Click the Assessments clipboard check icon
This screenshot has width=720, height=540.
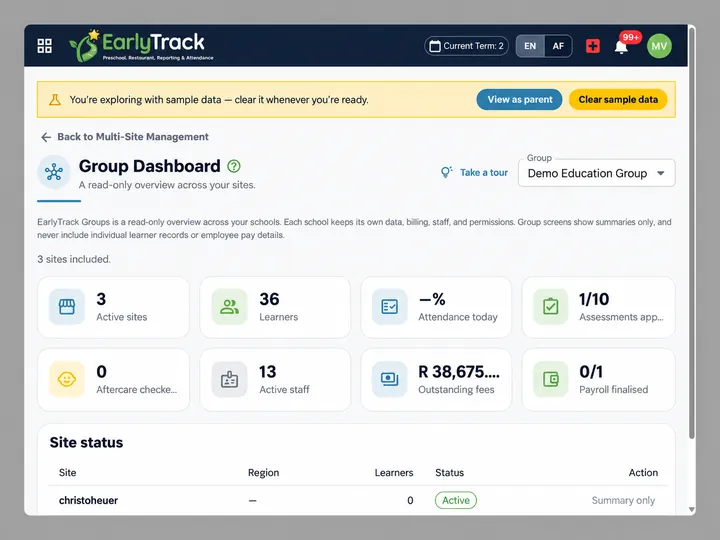[551, 307]
